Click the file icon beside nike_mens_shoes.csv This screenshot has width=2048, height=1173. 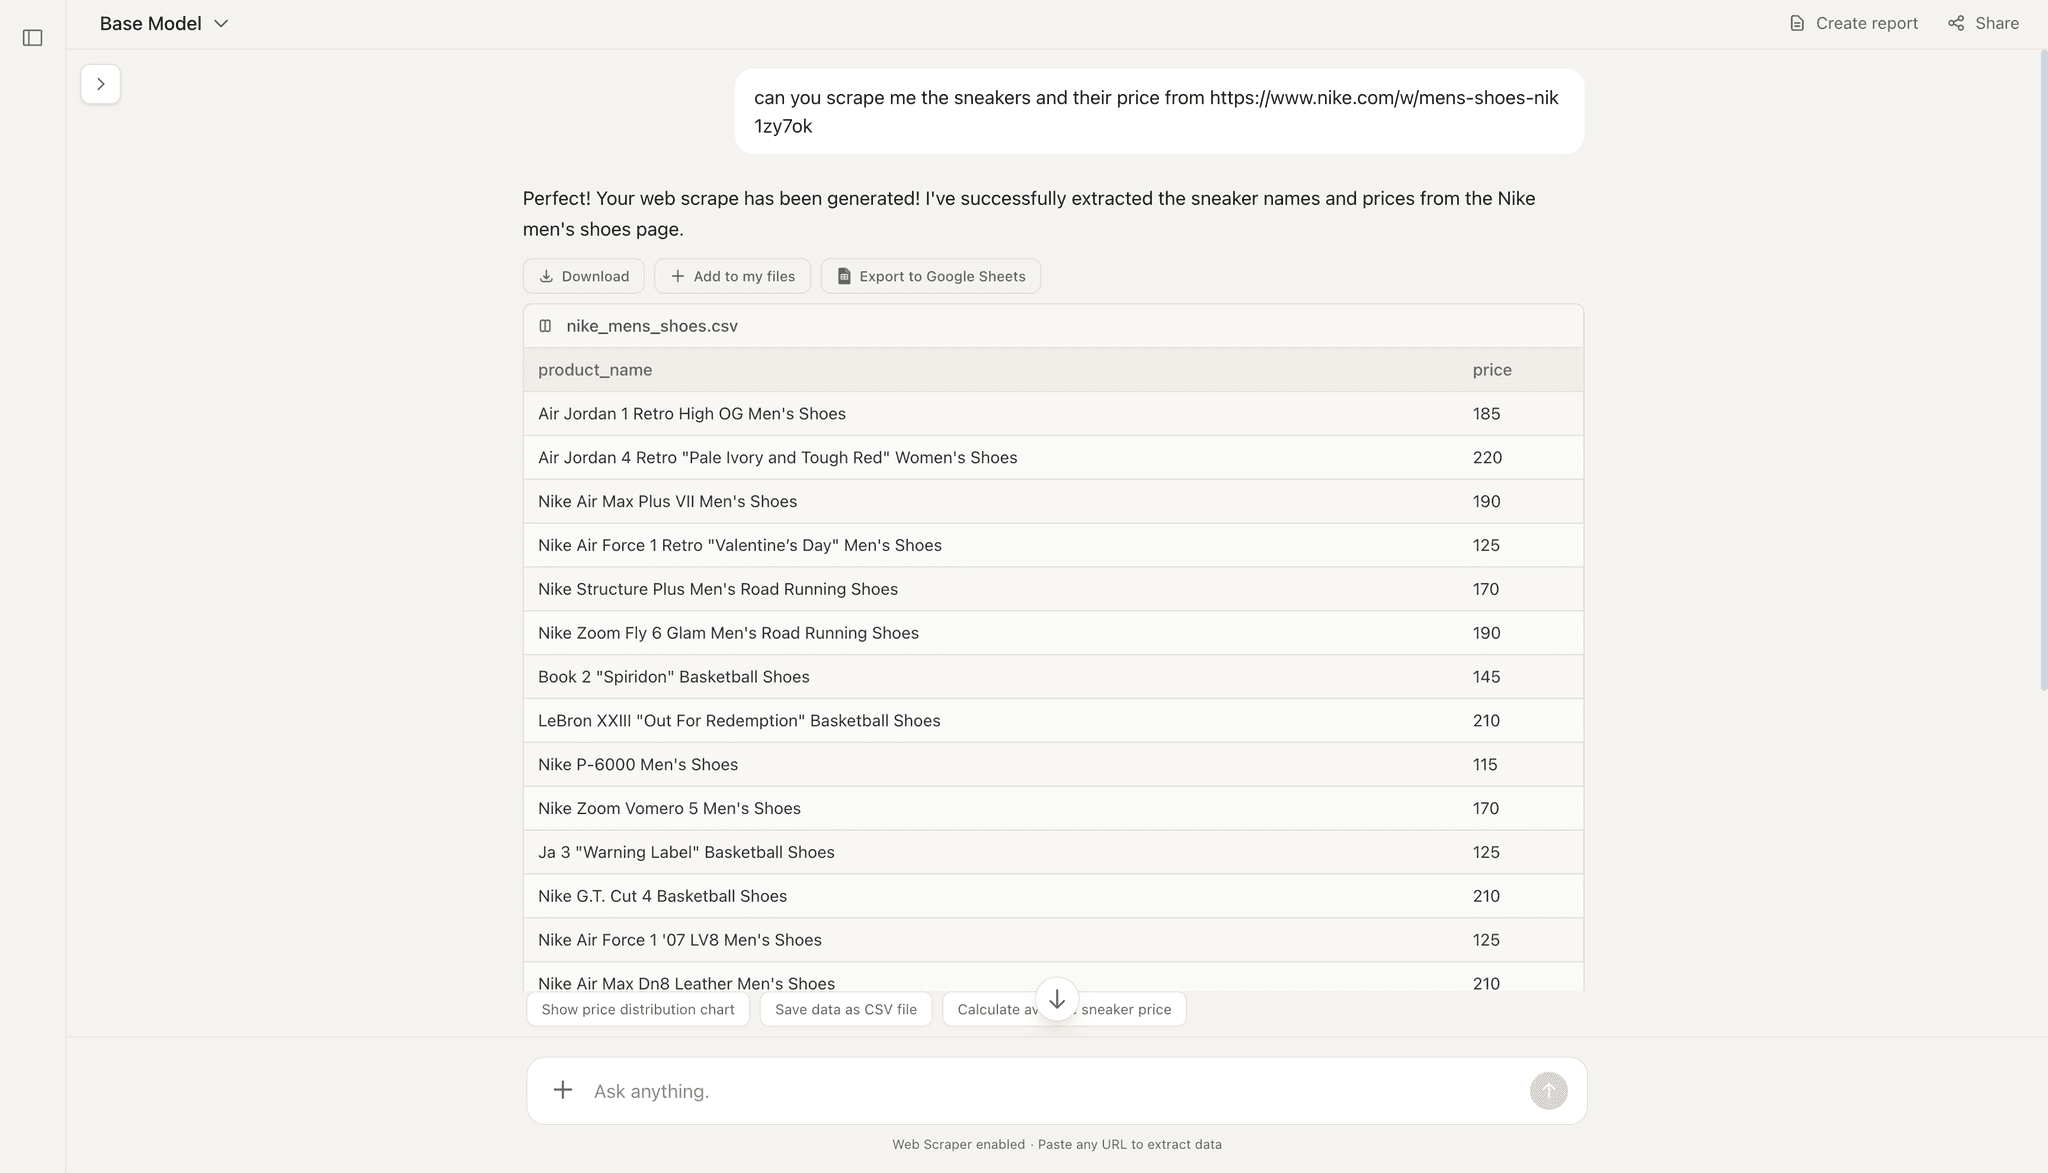(545, 325)
